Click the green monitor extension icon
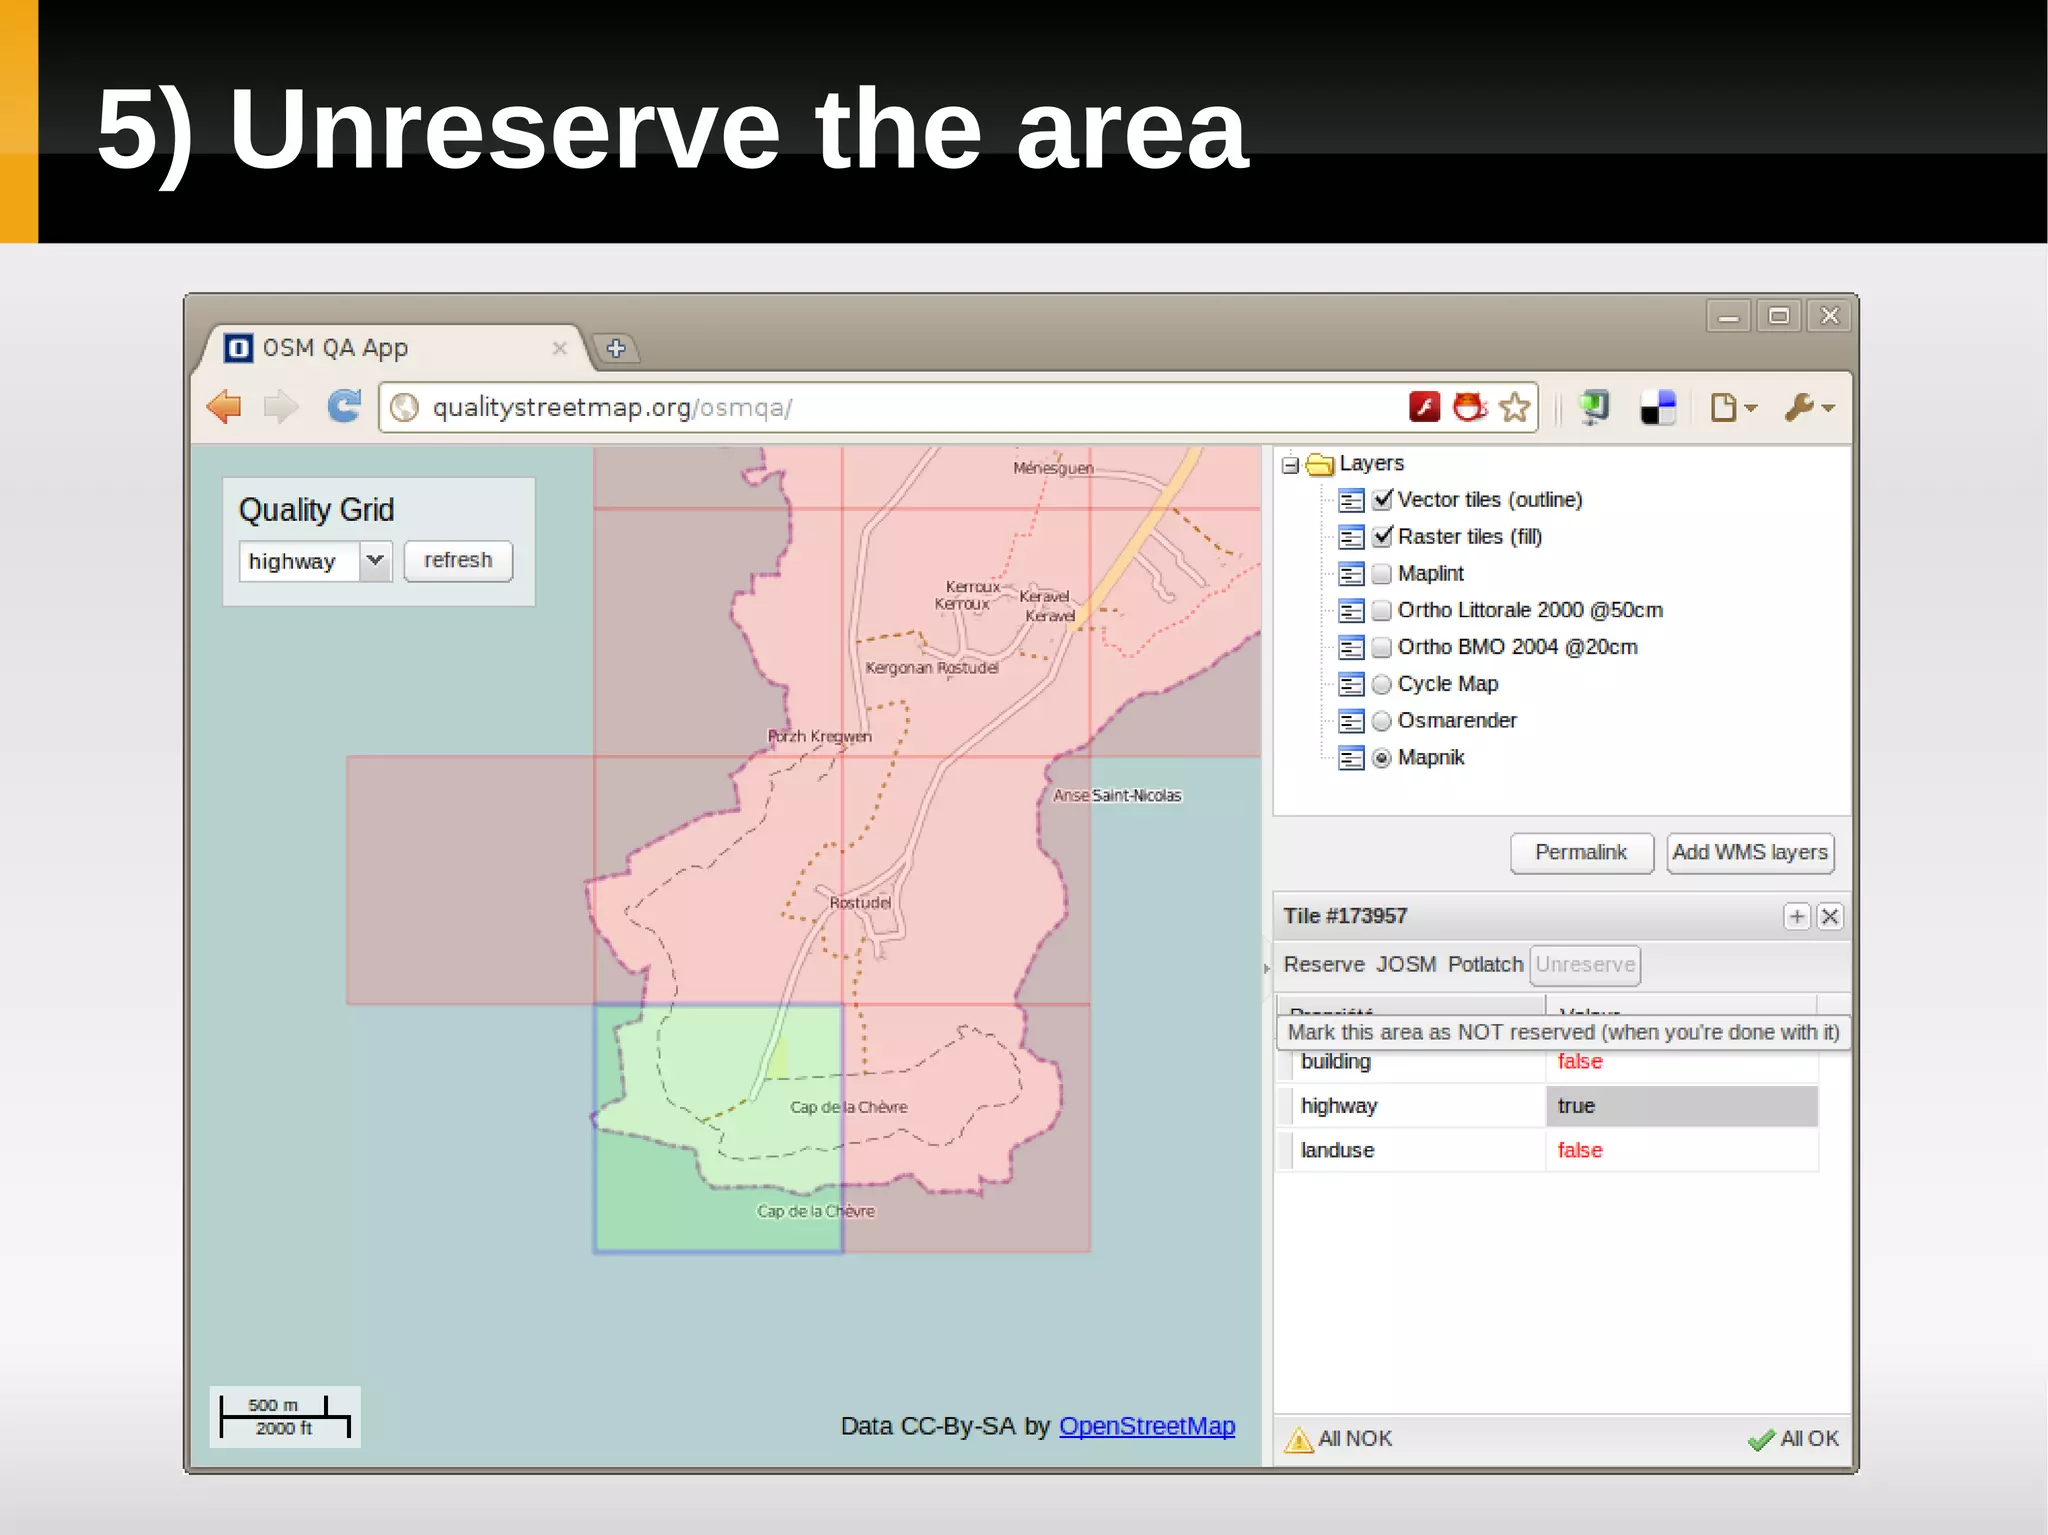 pos(1594,407)
